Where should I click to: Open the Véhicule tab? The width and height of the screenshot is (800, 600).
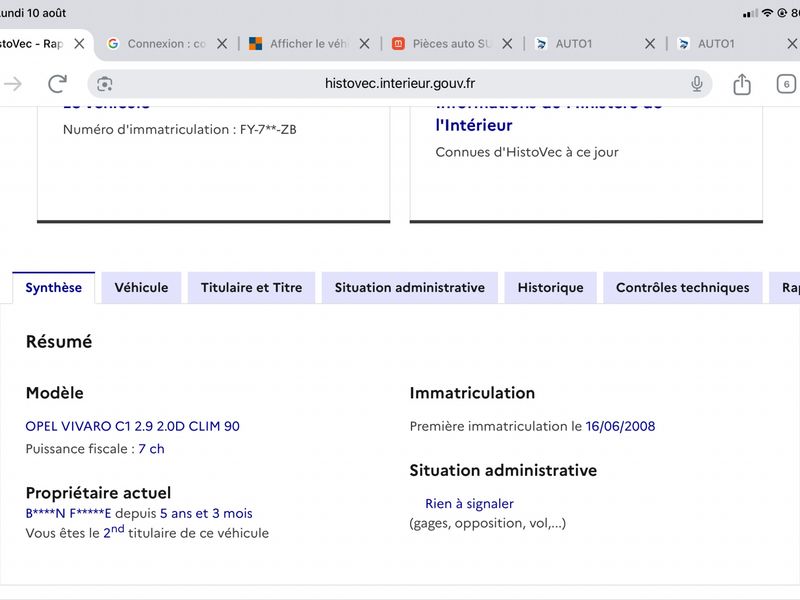coord(141,288)
